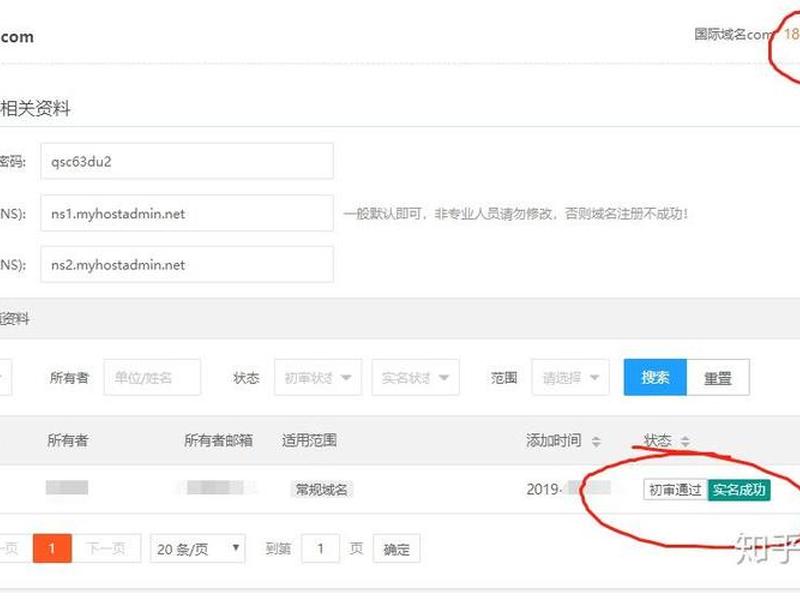Click the 所有者邮箱 column header
This screenshot has height=600, width=800.
(218, 440)
